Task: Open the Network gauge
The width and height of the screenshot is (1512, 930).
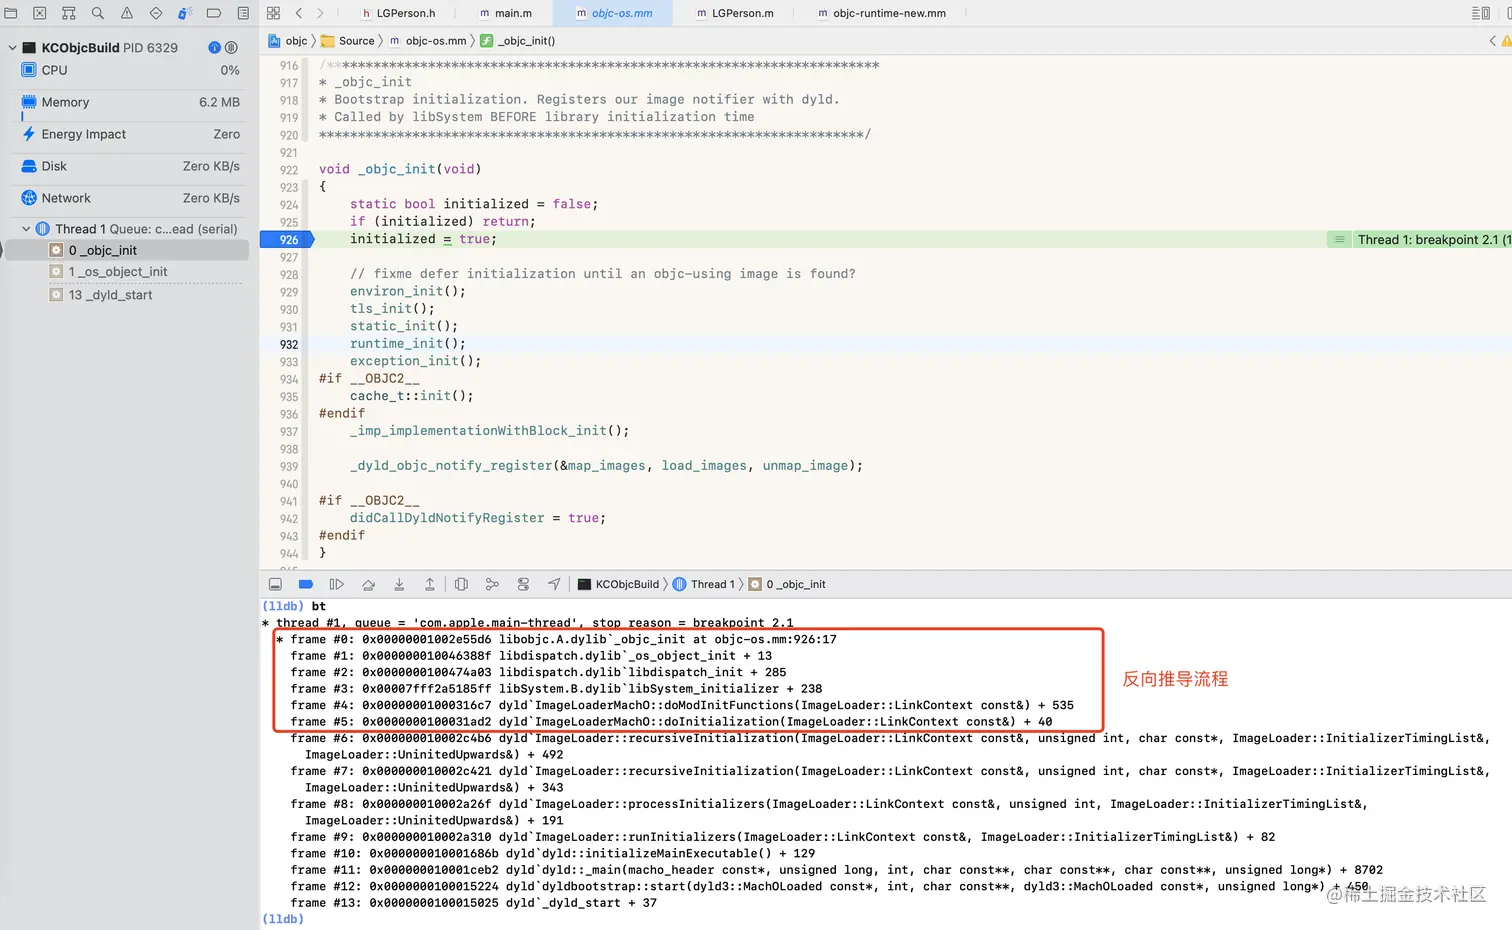Action: click(x=130, y=198)
